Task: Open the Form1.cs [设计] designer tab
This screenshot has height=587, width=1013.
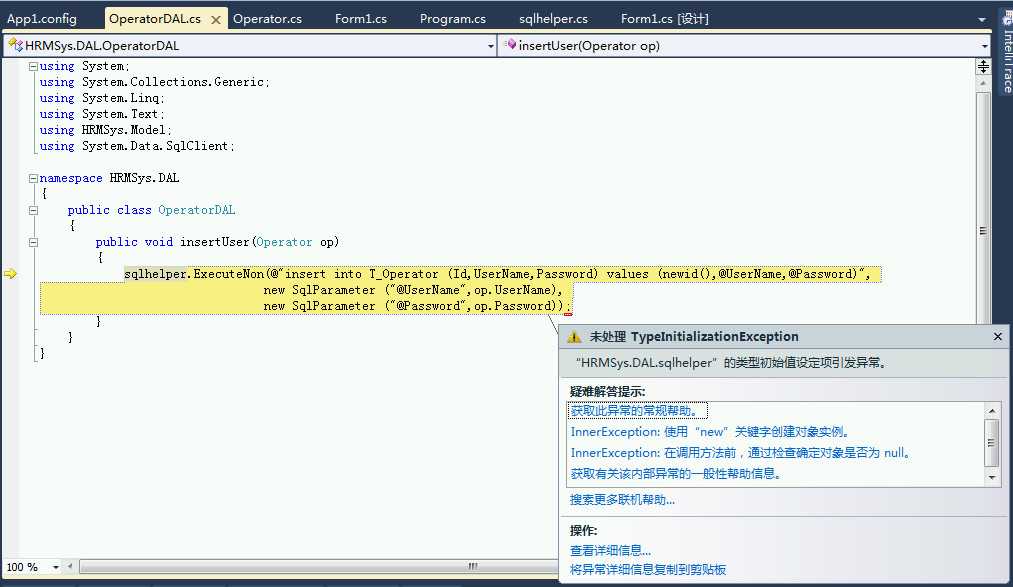Action: 665,19
